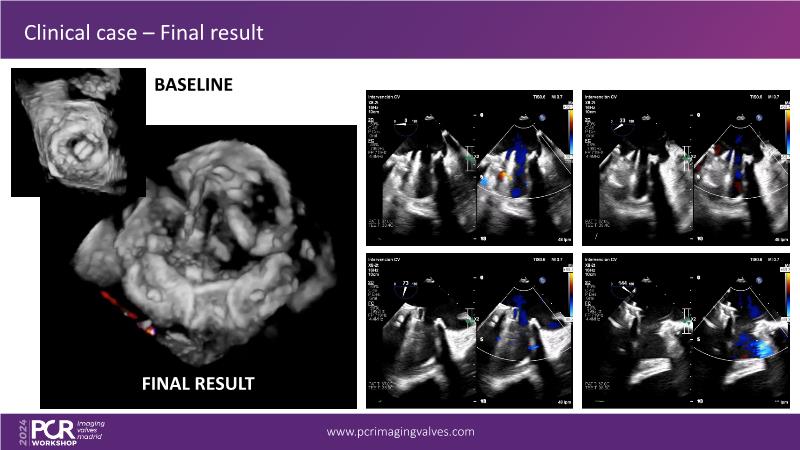Click the 'Clinical case – Final result' title
Screen dimensions: 800x450
[143, 33]
